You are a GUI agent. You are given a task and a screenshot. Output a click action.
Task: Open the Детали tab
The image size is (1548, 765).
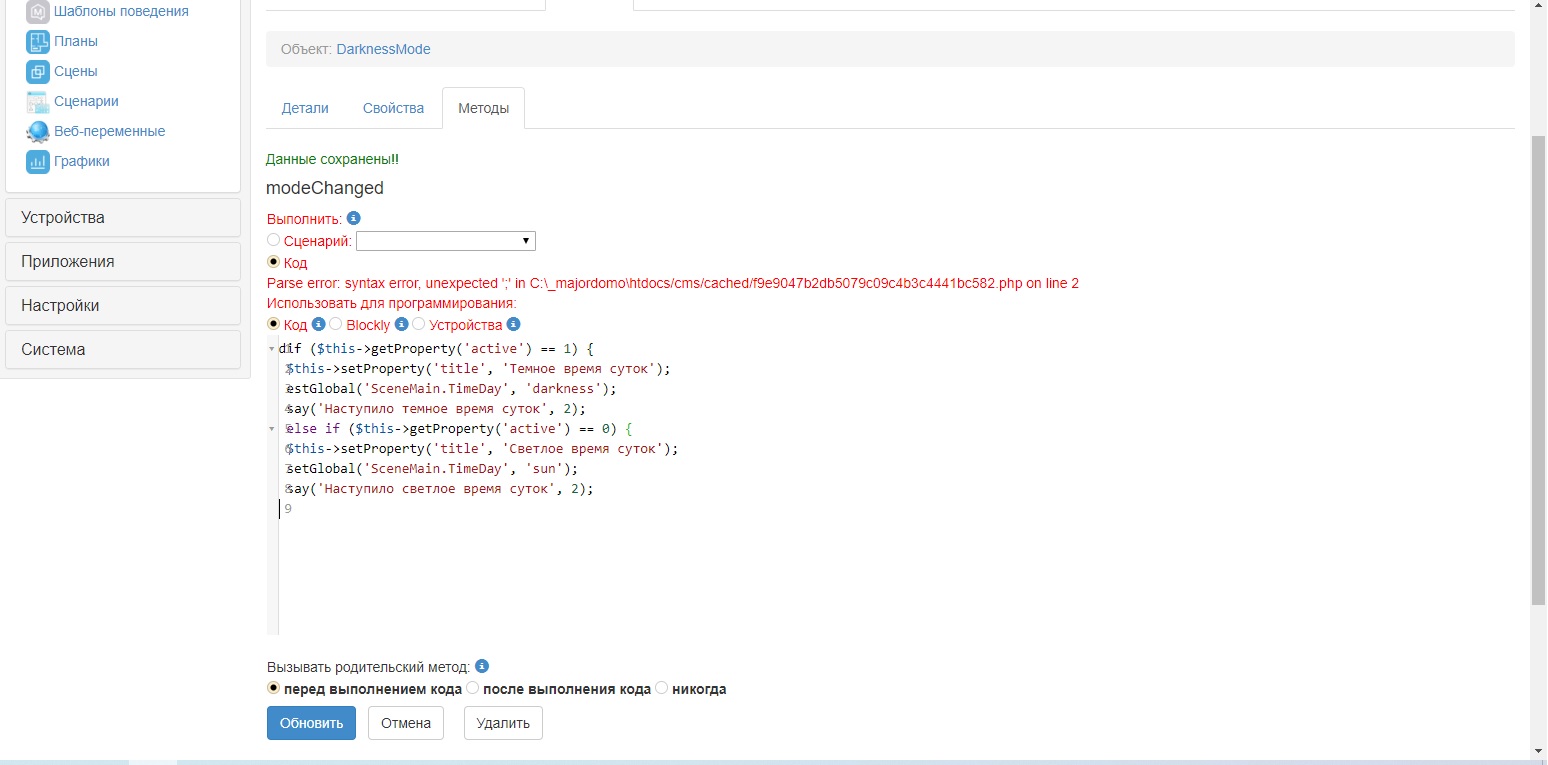[305, 108]
